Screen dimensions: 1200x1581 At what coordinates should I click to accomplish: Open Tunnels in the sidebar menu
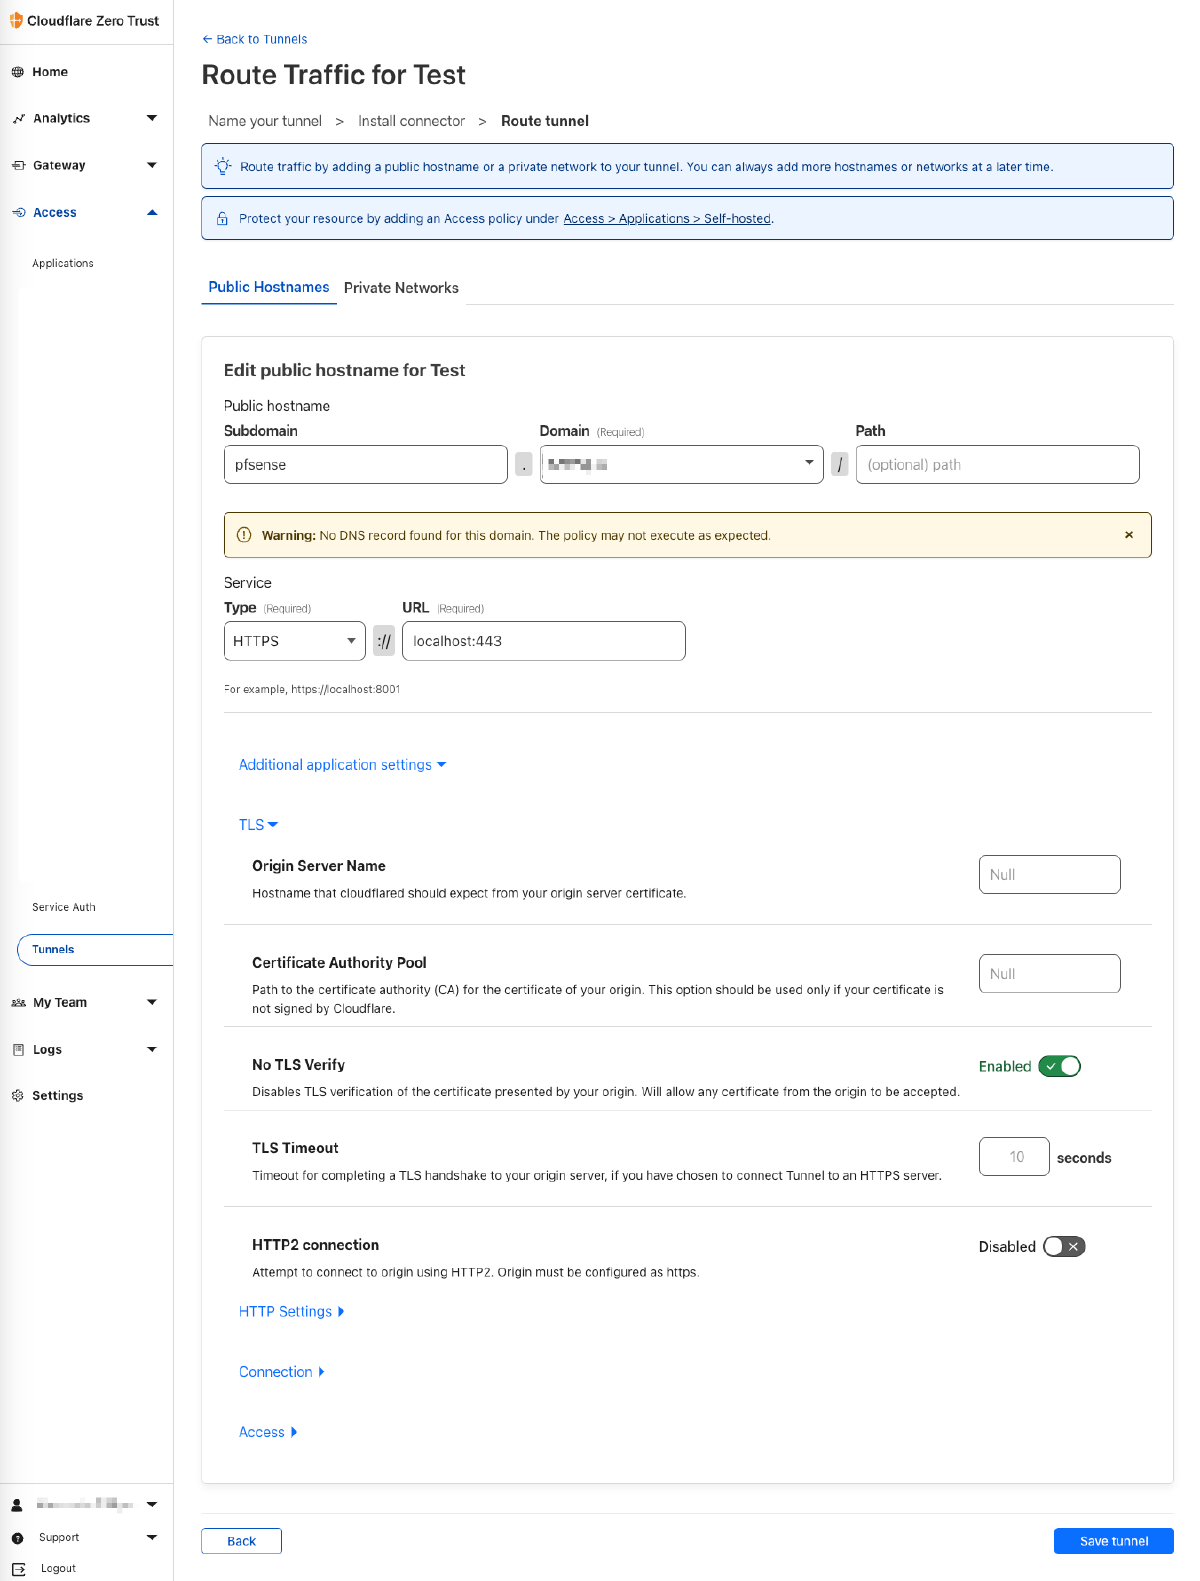54,950
